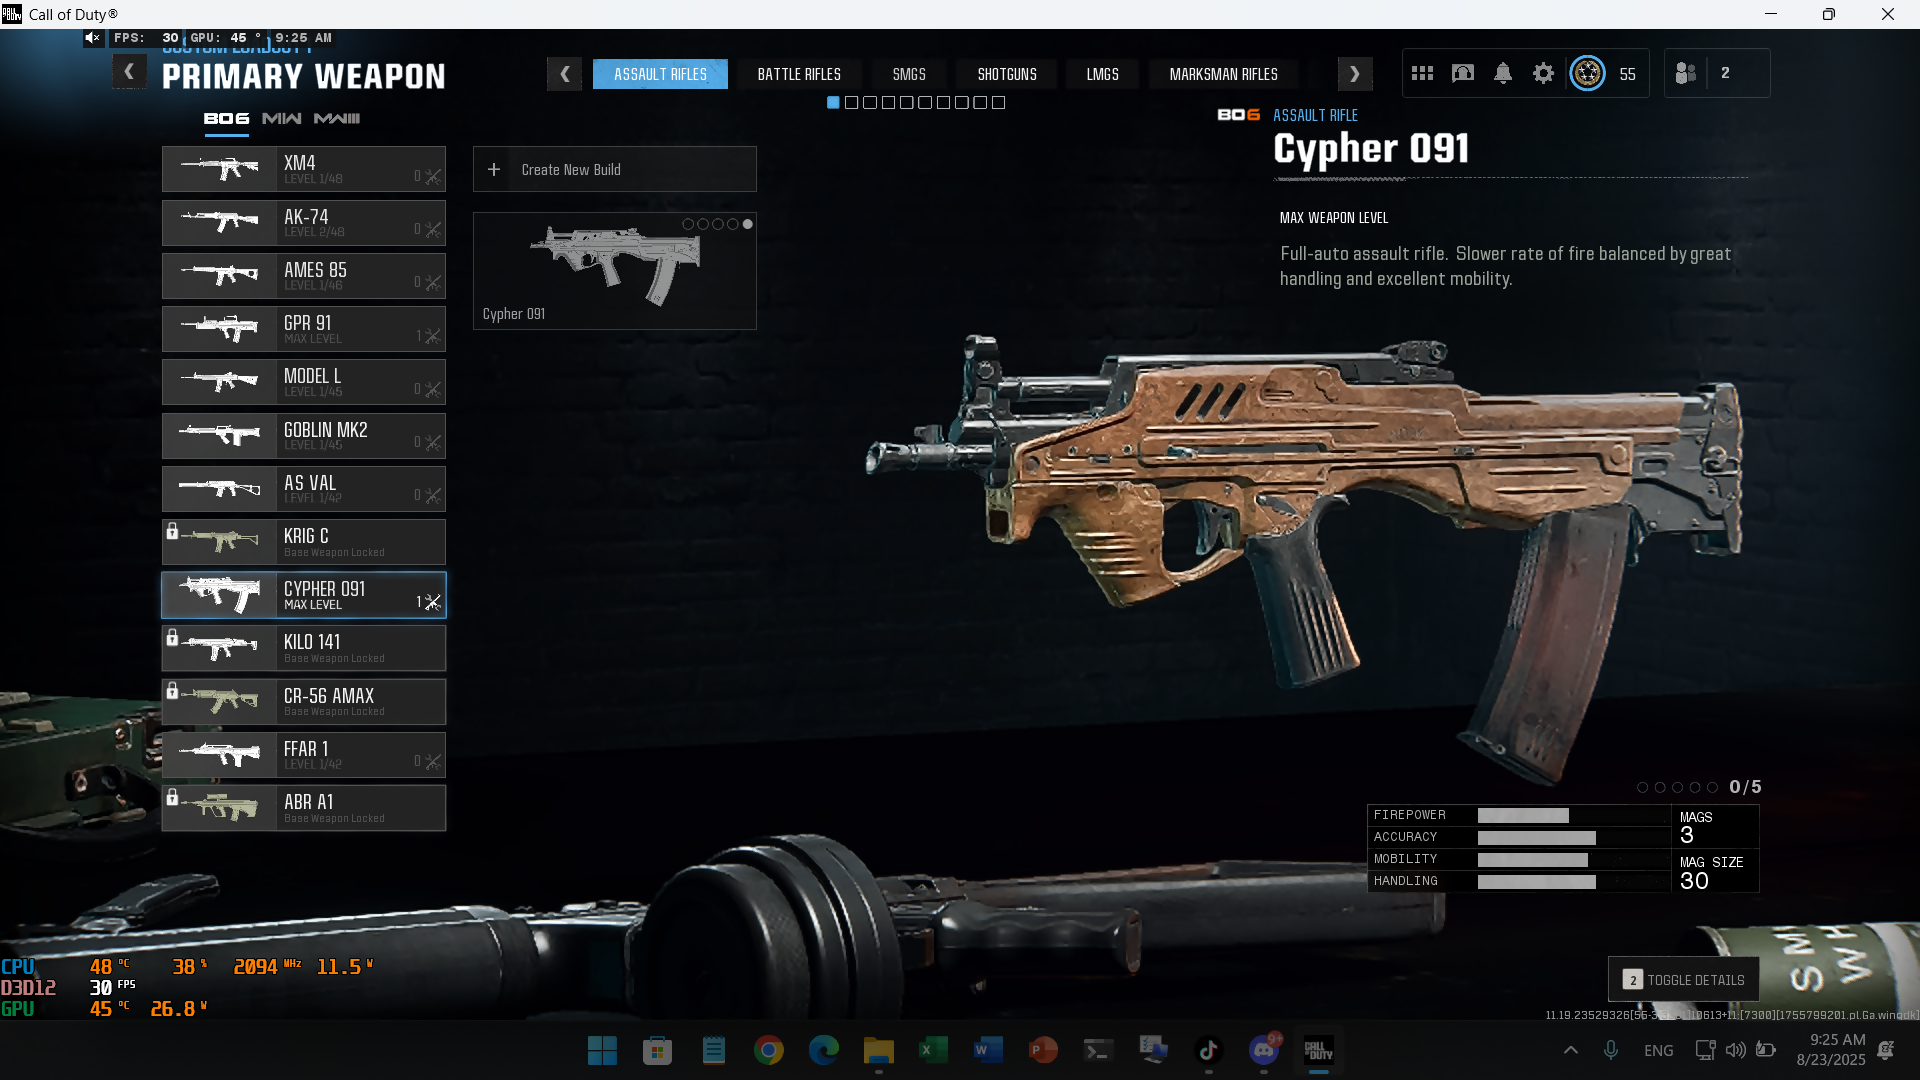Click Create New Build button
This screenshot has height=1080, width=1920.
(614, 170)
